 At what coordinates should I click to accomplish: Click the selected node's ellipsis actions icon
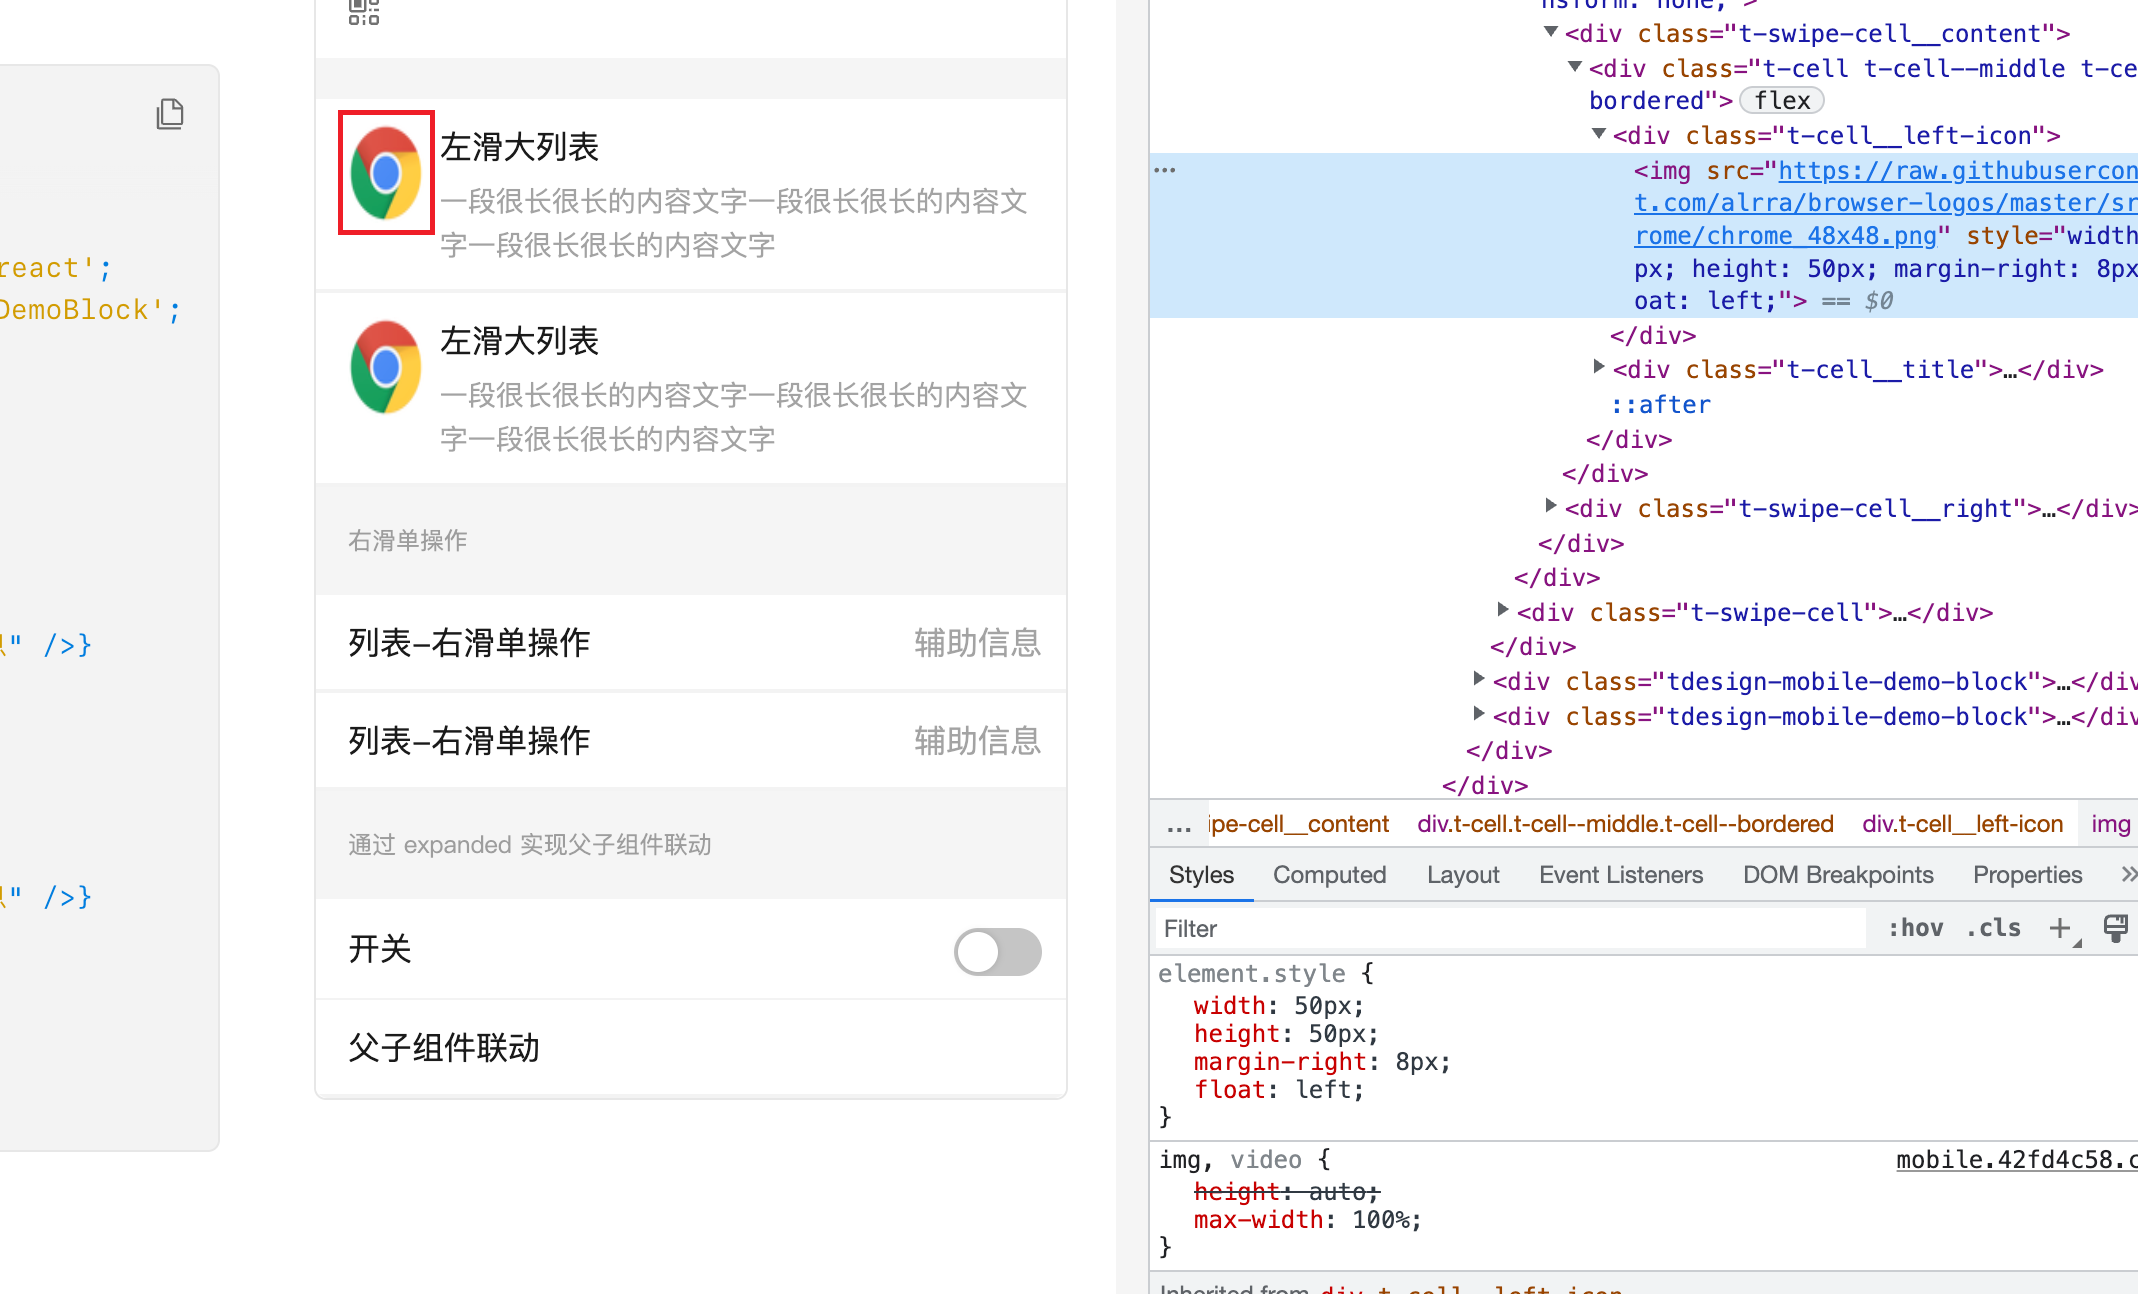pos(1165,170)
